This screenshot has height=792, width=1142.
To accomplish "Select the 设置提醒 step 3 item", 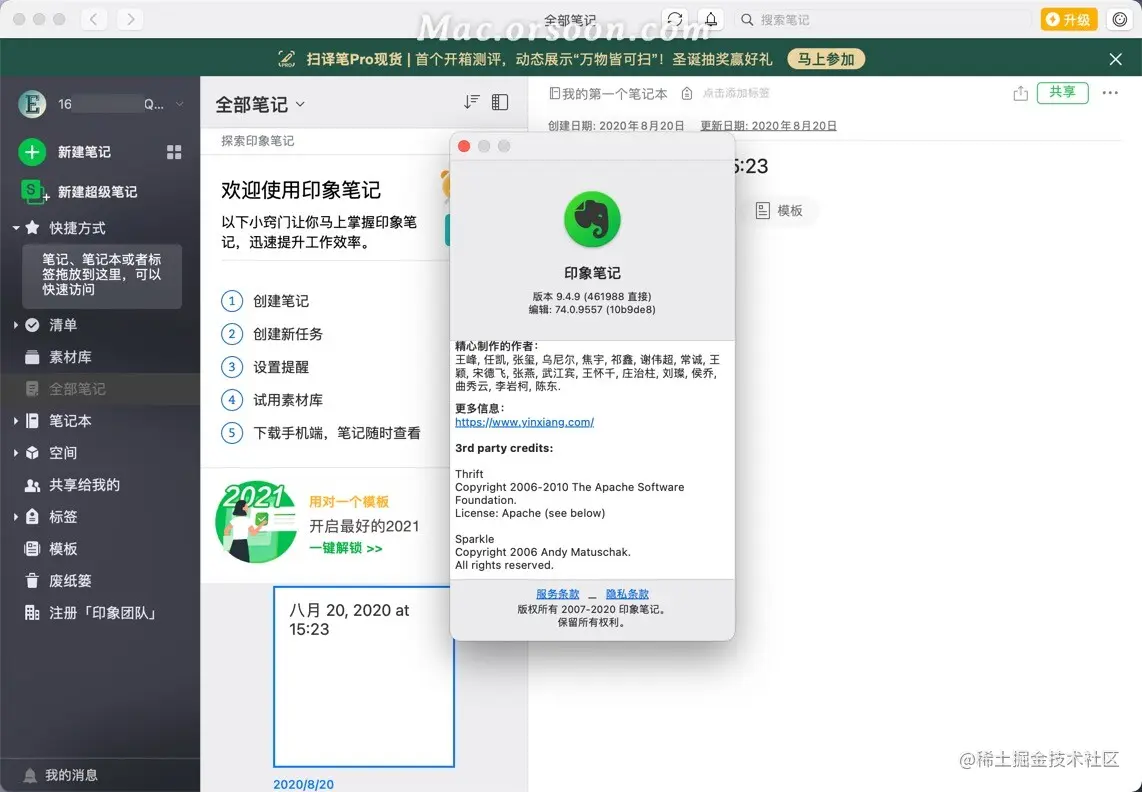I will [265, 366].
